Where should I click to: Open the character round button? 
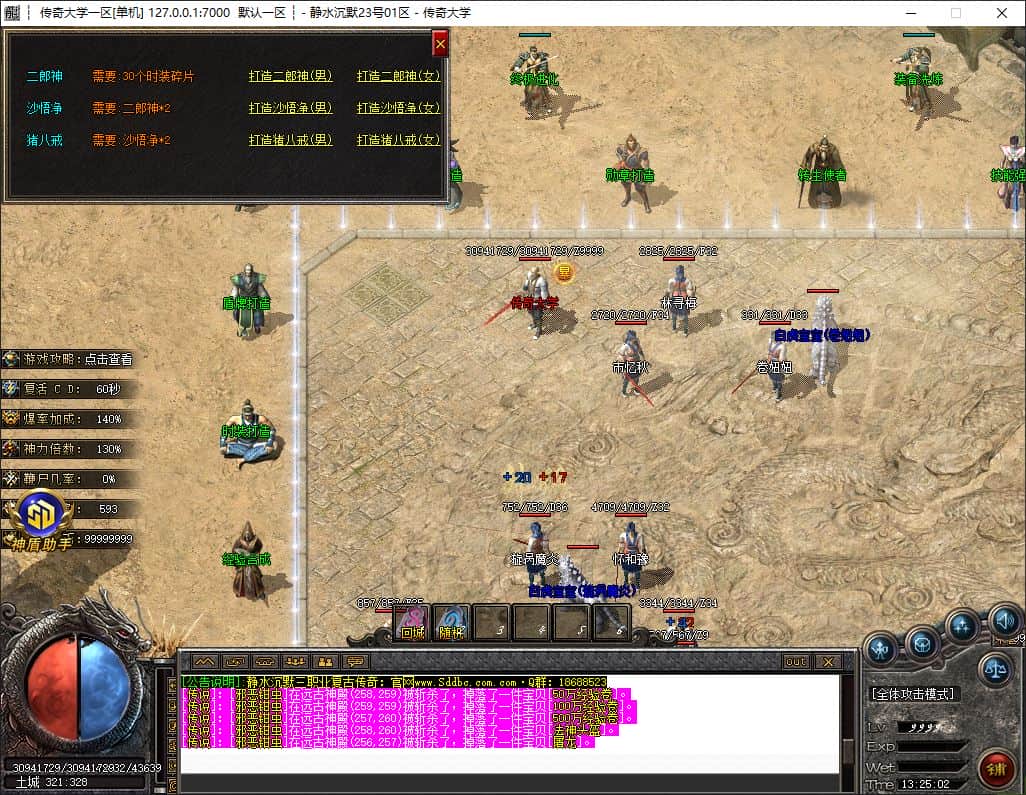[881, 648]
